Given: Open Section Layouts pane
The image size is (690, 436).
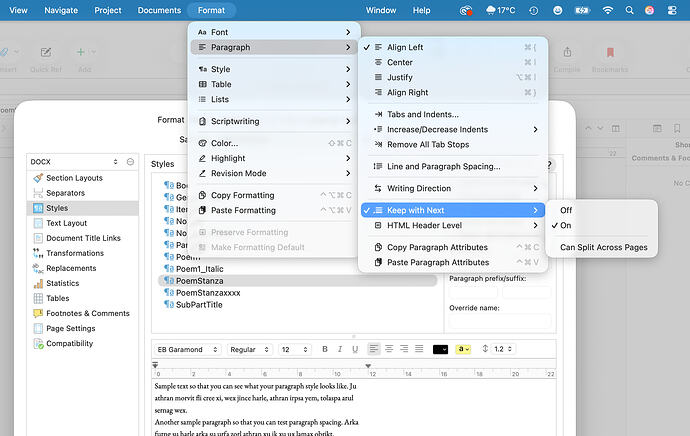Looking at the screenshot, I should pos(83,178).
